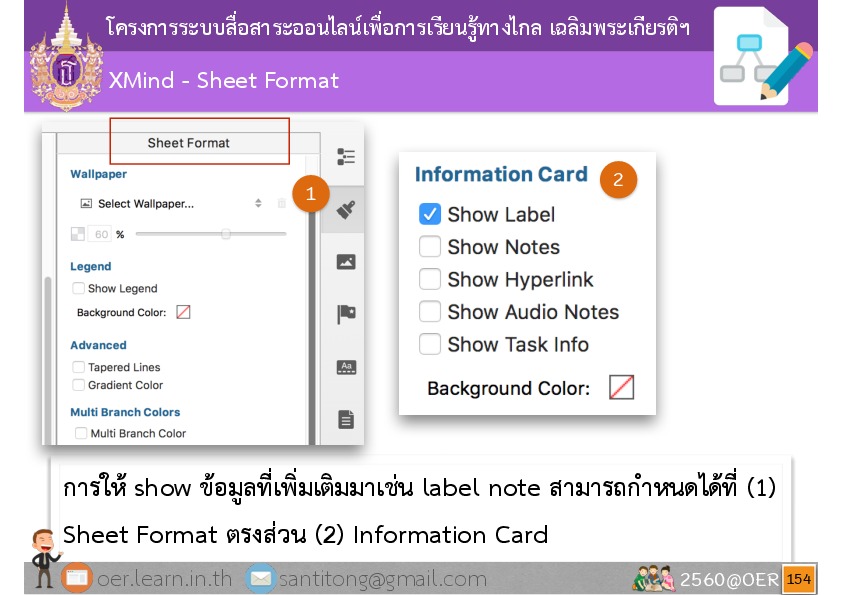Open the Select Wallpaper dropdown

(x=170, y=204)
